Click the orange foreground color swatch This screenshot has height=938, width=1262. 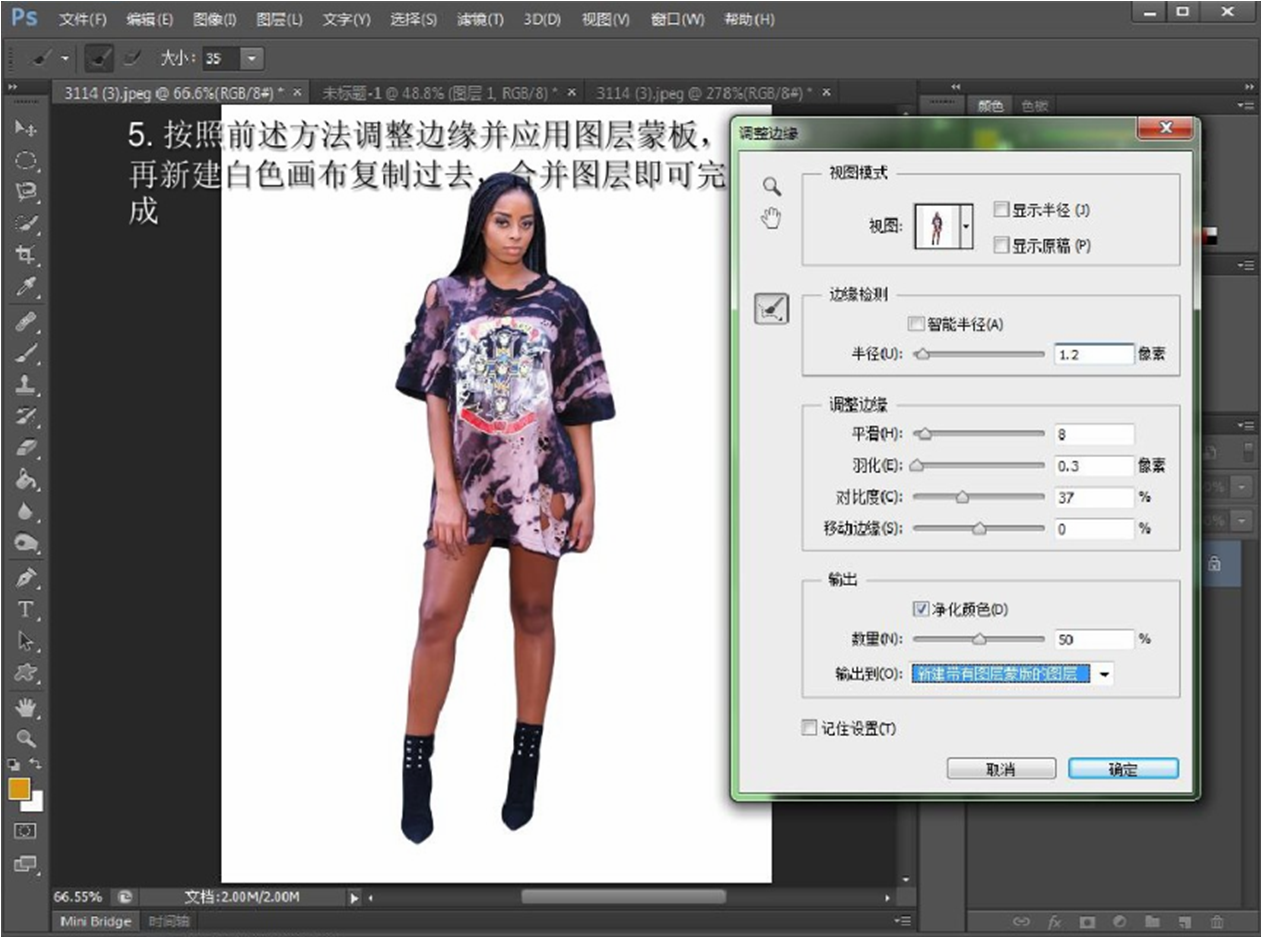coord(19,789)
